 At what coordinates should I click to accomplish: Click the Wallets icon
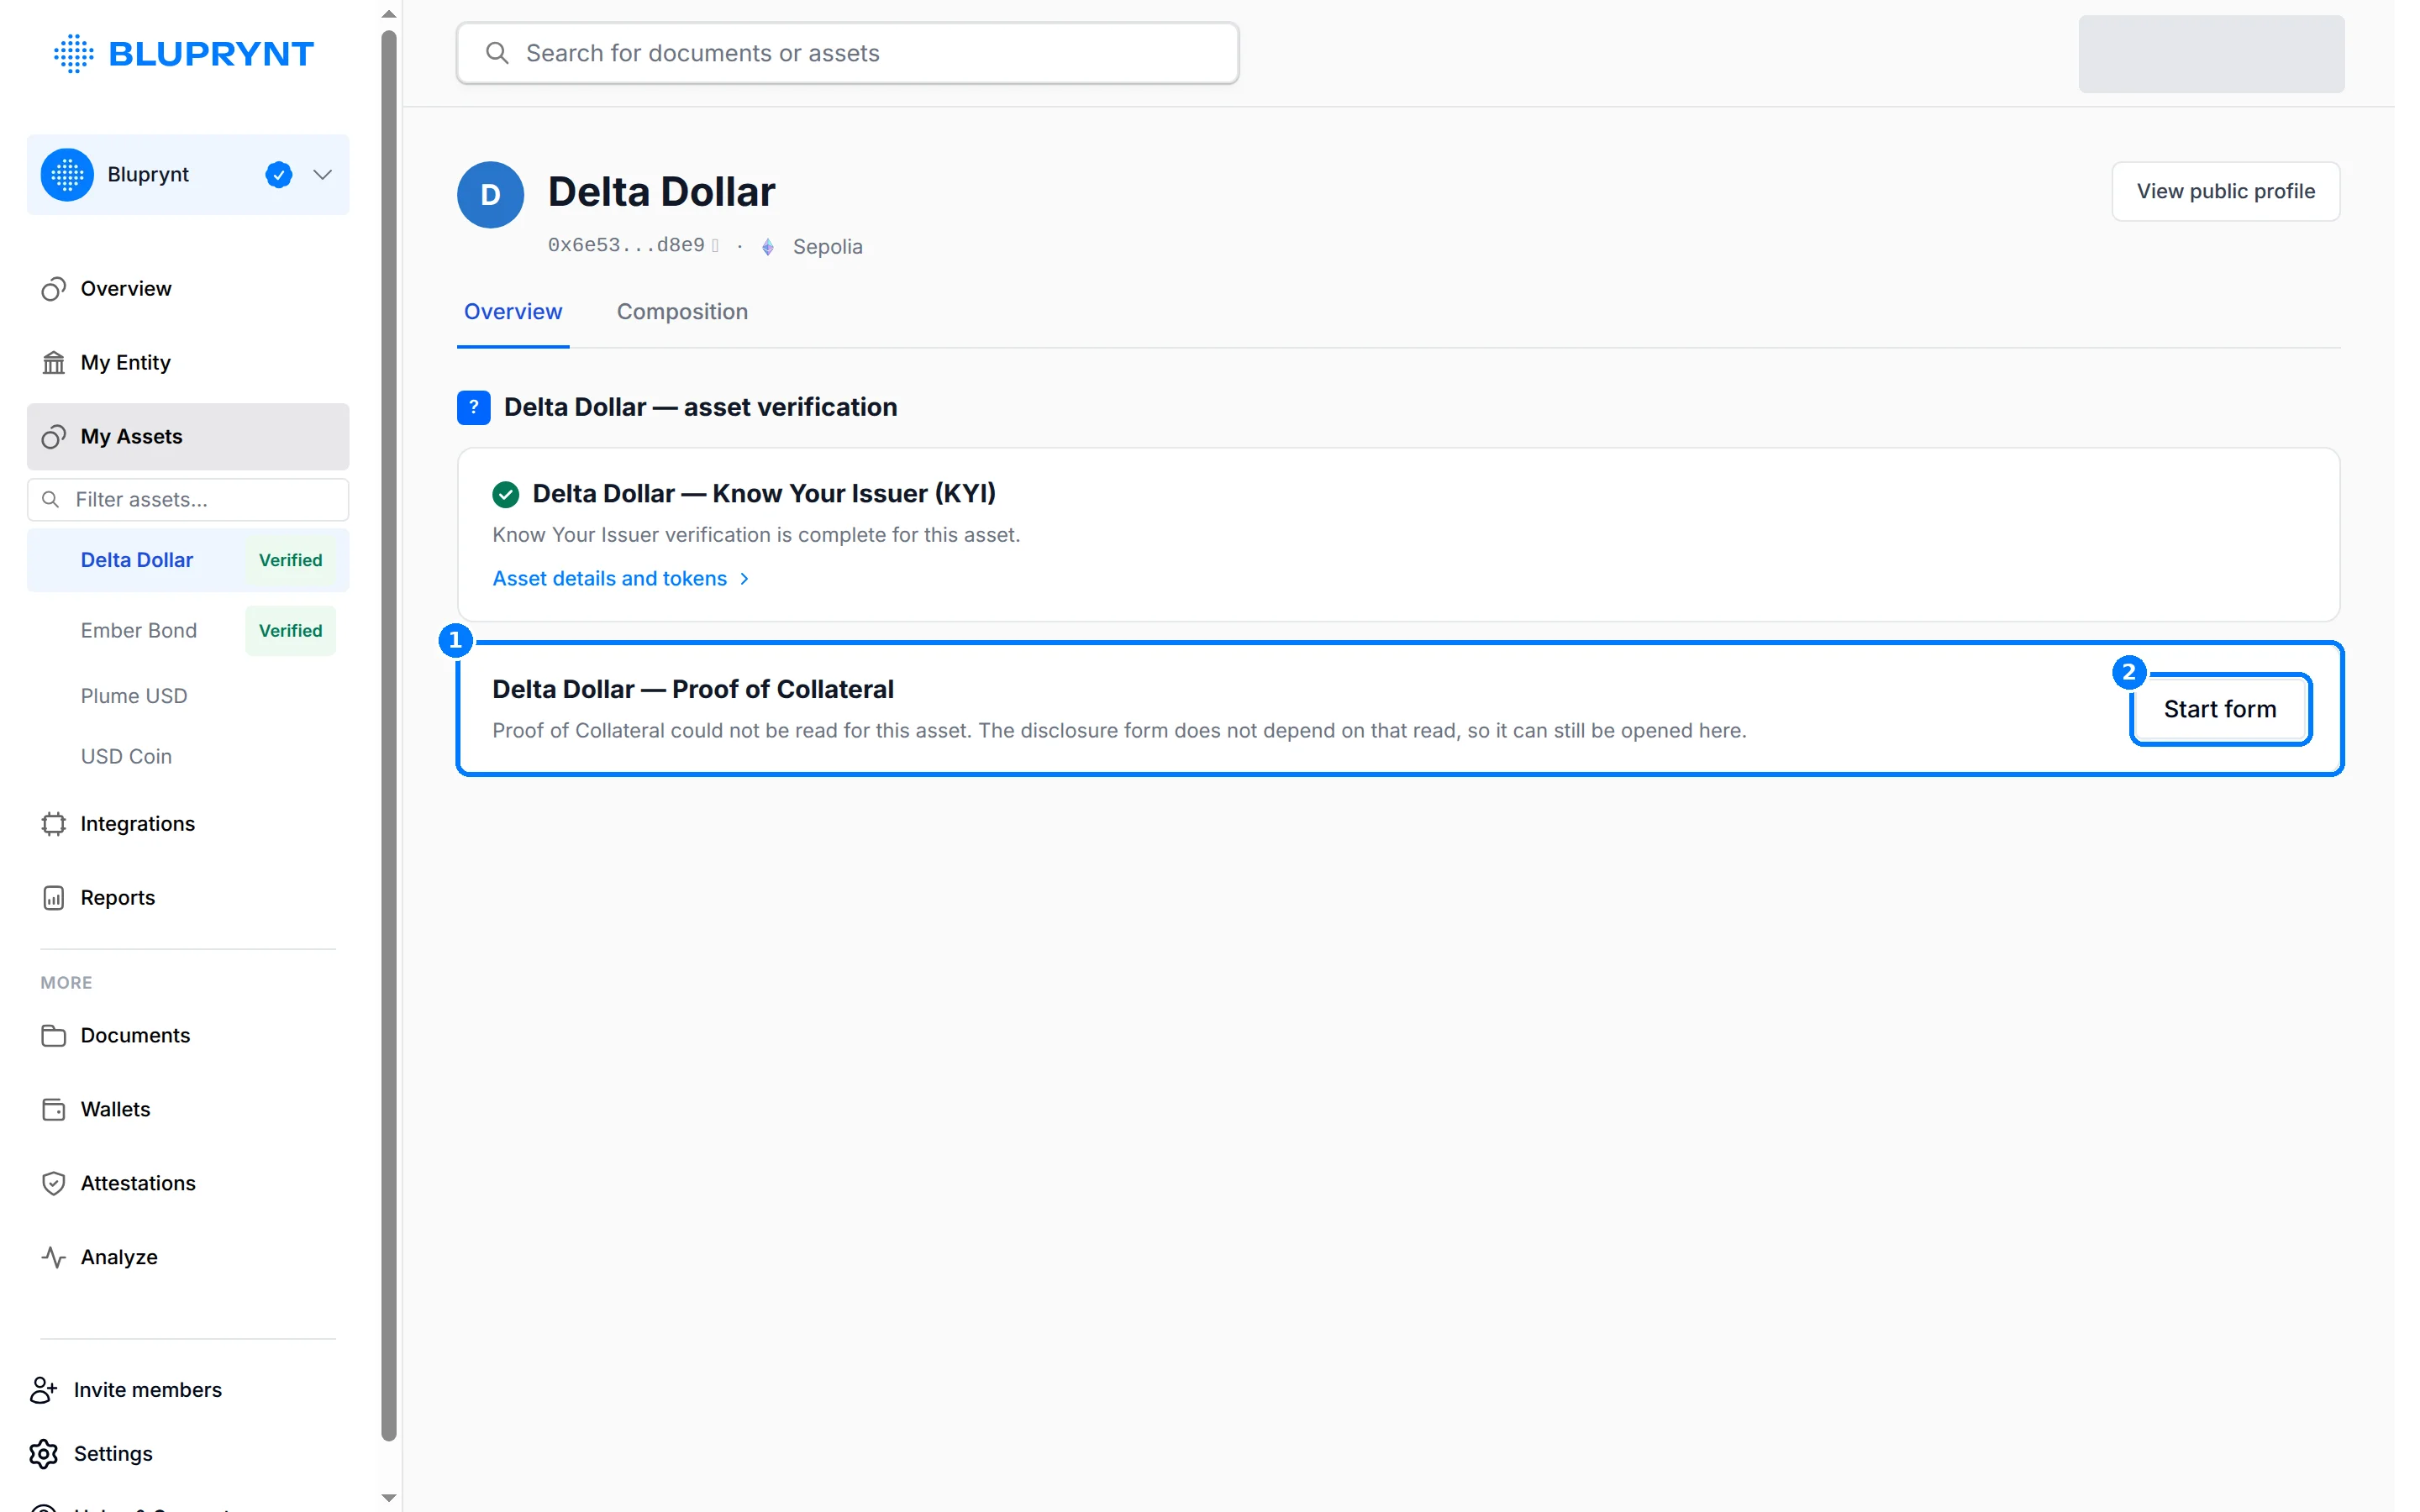click(x=54, y=1109)
